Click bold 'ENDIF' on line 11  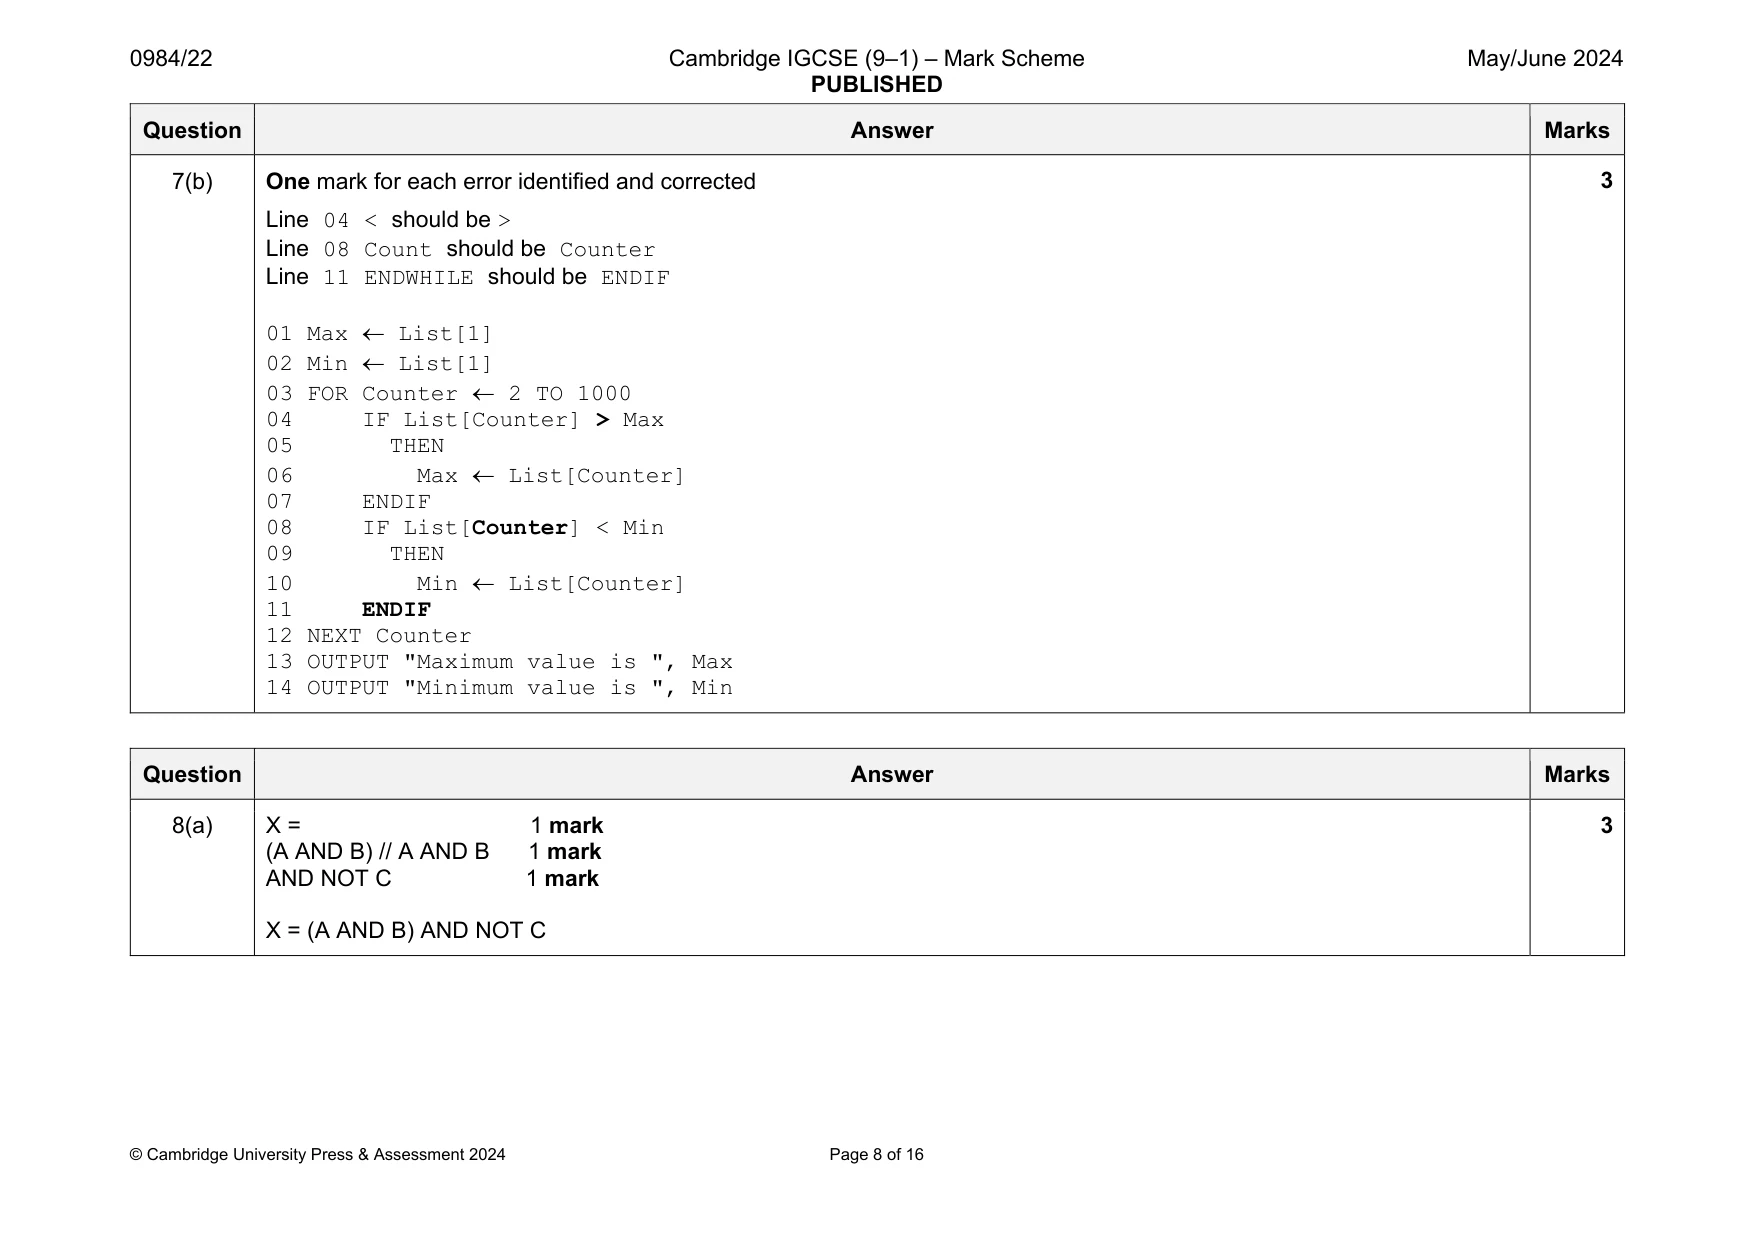396,610
